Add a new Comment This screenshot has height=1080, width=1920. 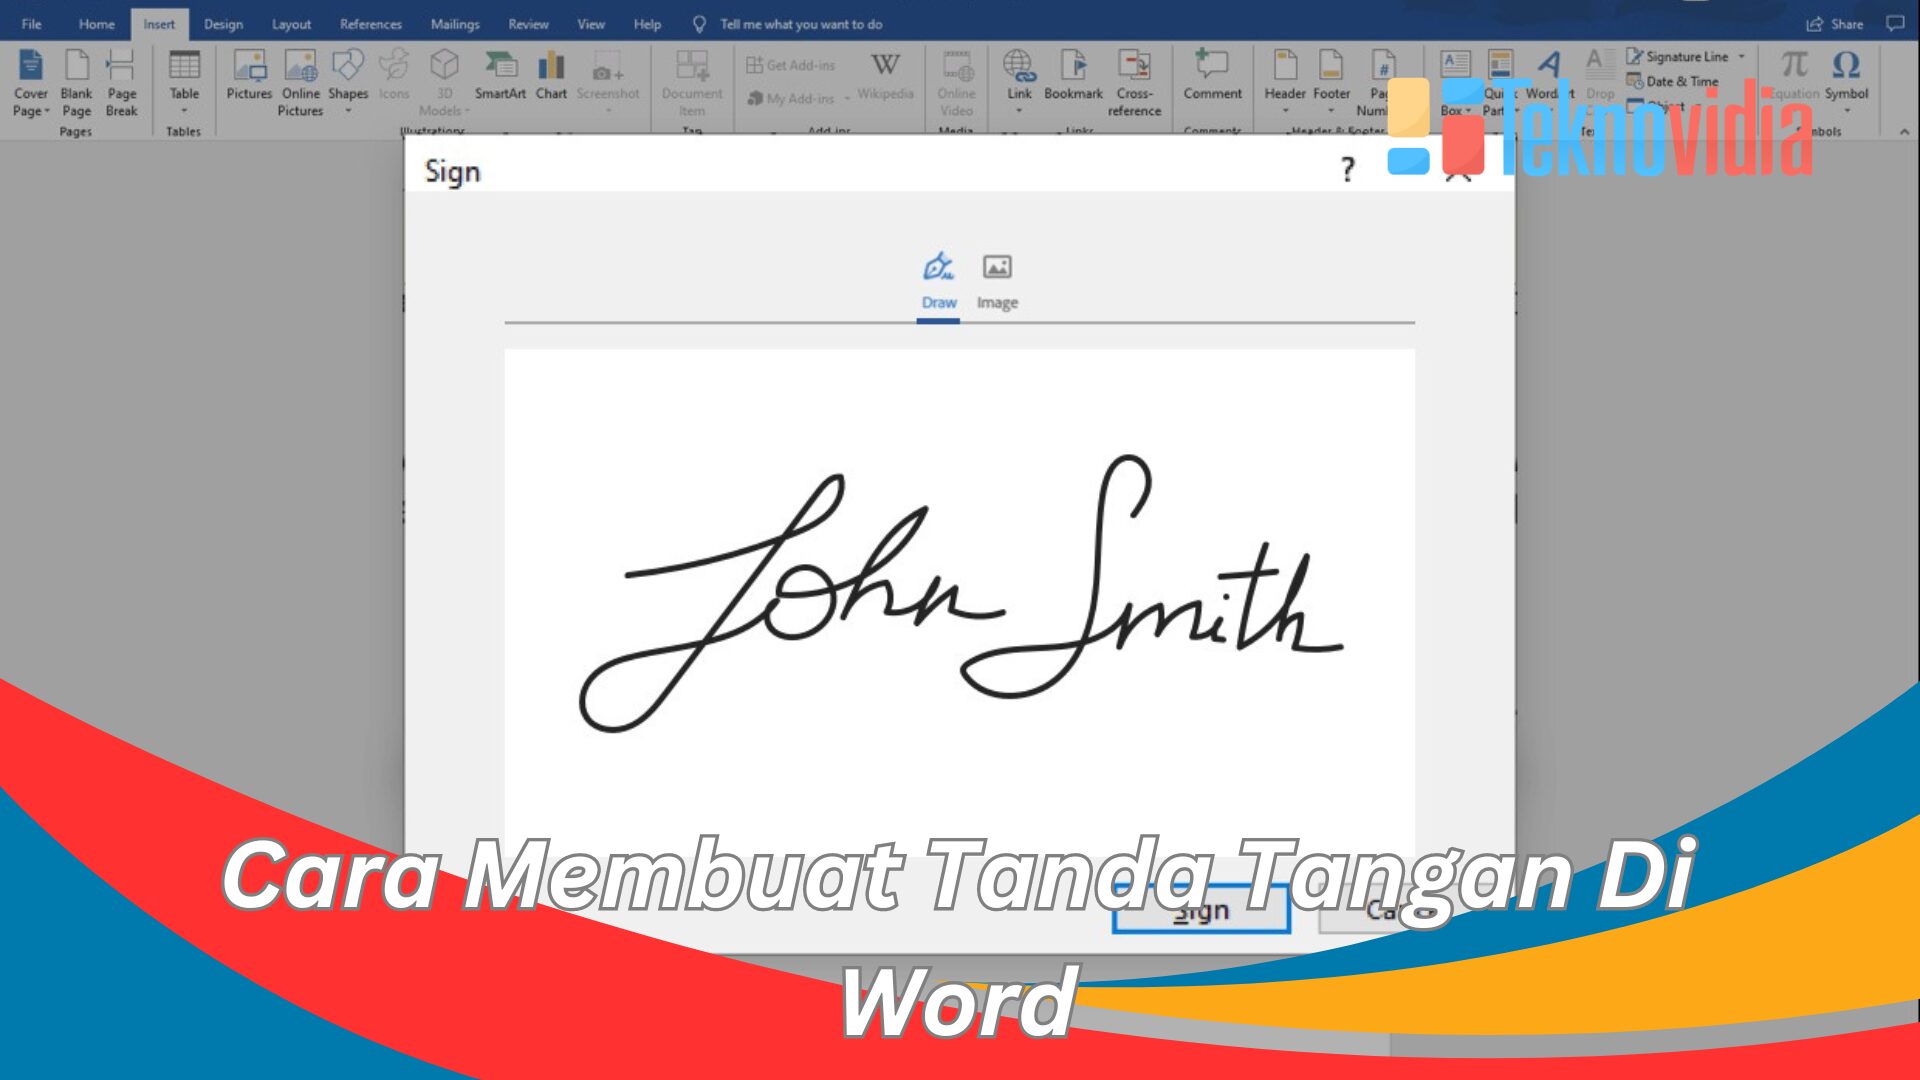[1212, 75]
